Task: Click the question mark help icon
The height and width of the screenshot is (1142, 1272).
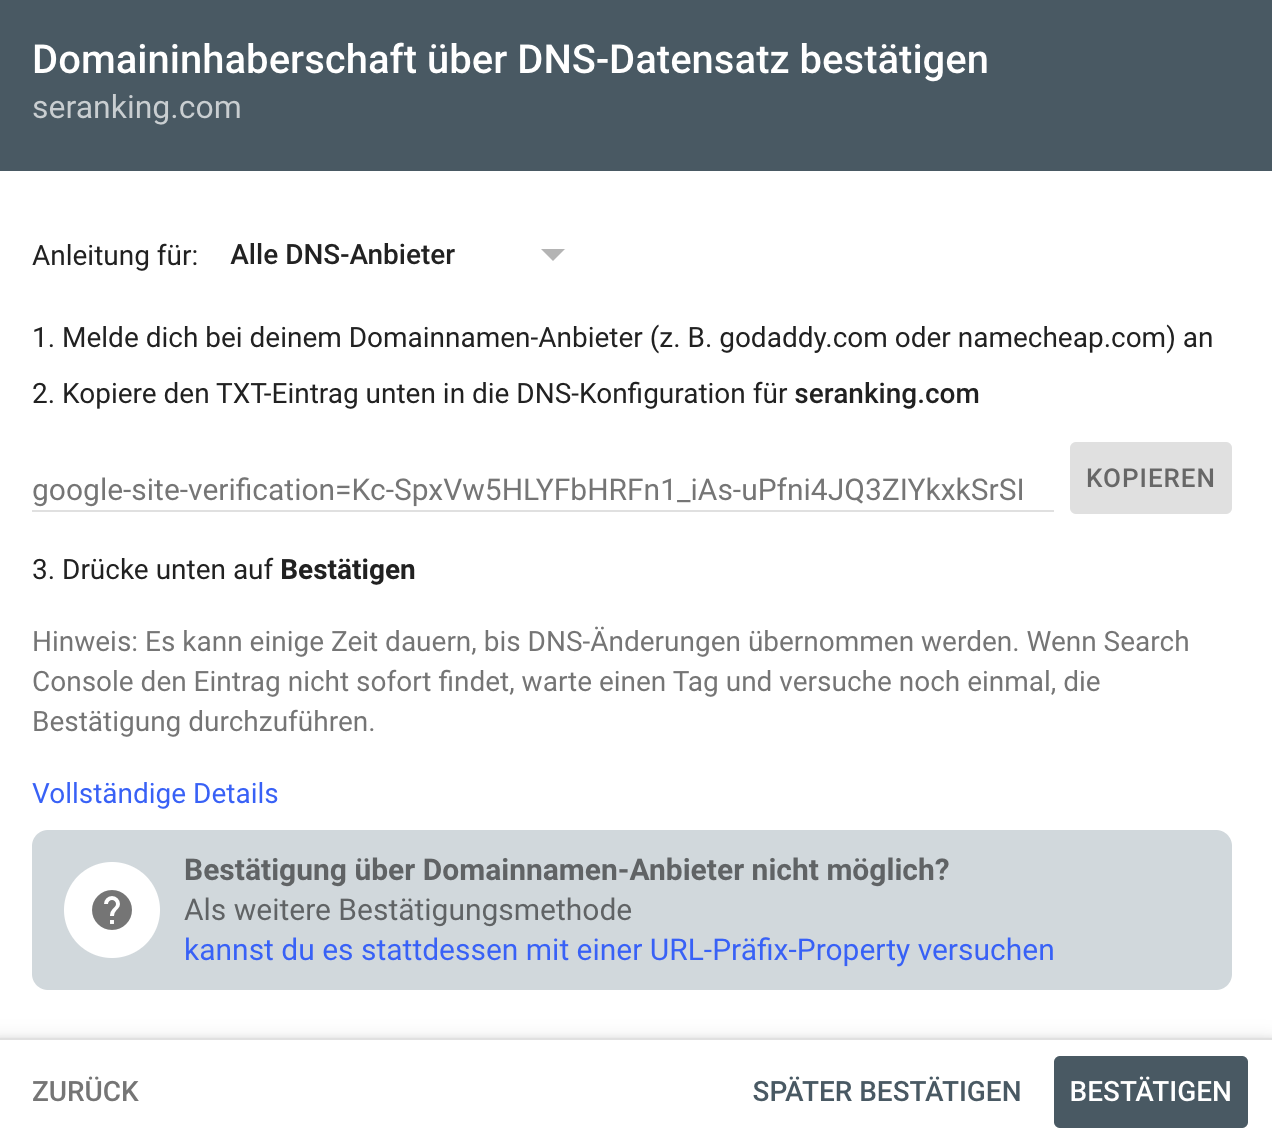Action: click(112, 910)
